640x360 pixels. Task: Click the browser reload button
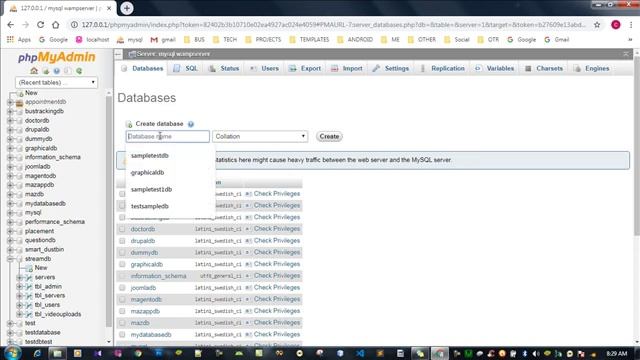[x=40, y=25]
